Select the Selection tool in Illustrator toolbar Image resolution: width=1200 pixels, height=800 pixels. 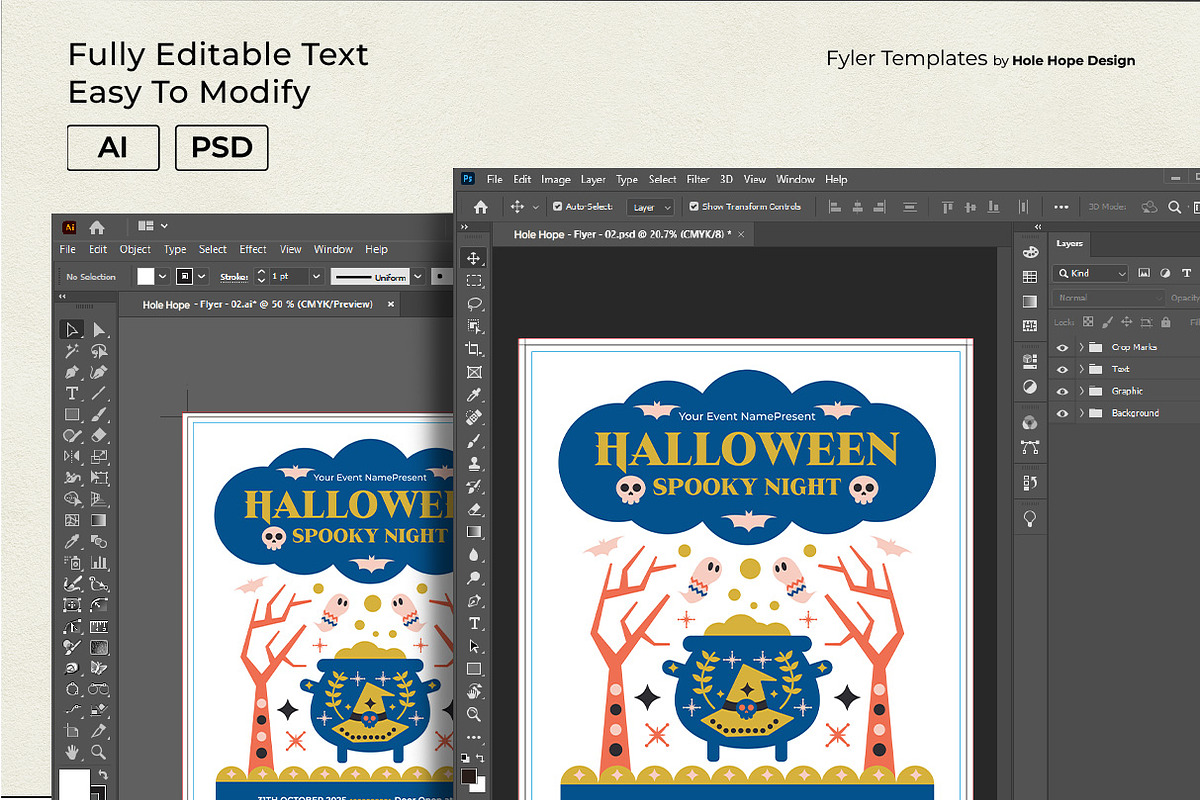tap(71, 329)
